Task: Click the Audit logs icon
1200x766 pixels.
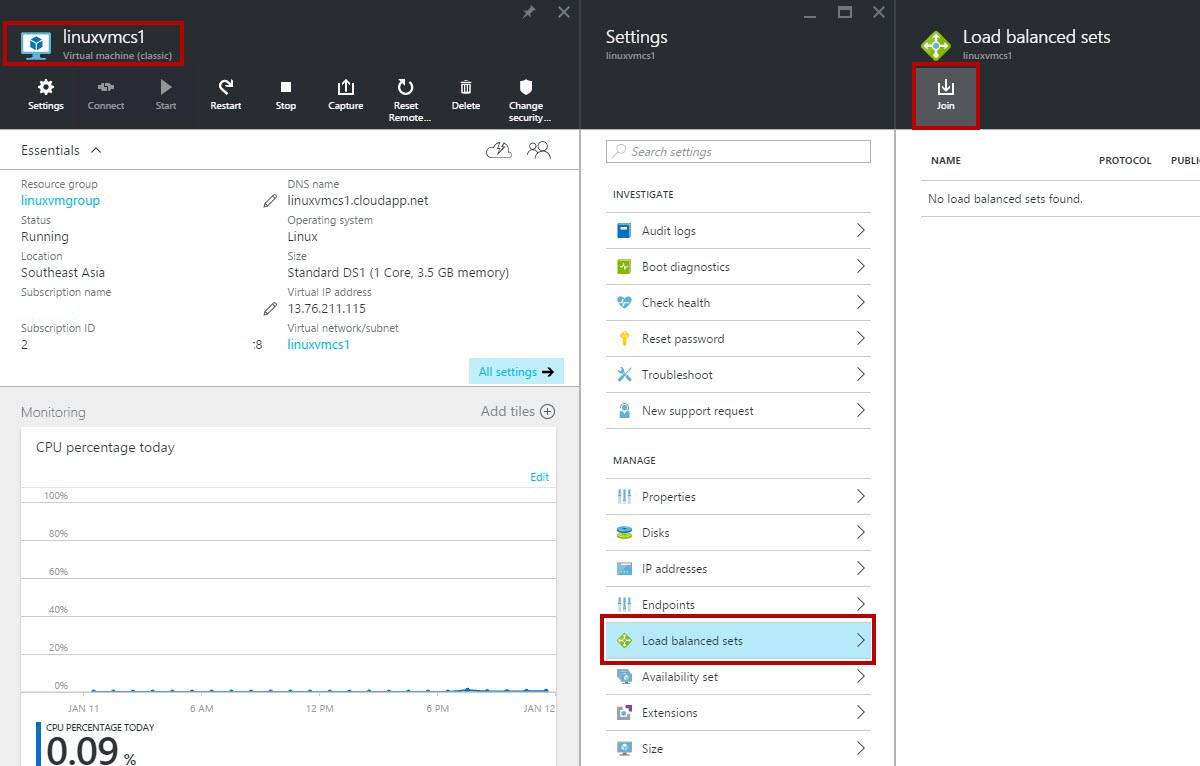Action: [x=624, y=230]
